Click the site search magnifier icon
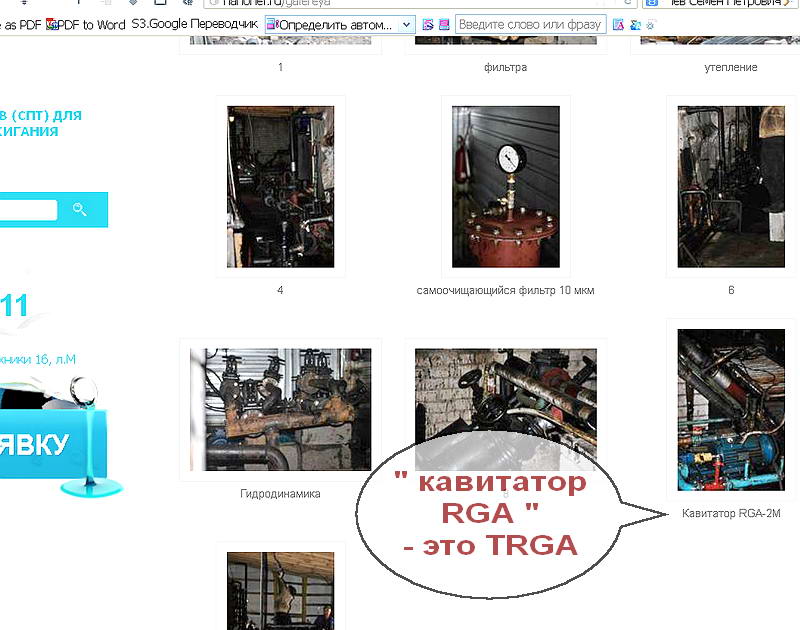The image size is (800, 630). click(80, 209)
